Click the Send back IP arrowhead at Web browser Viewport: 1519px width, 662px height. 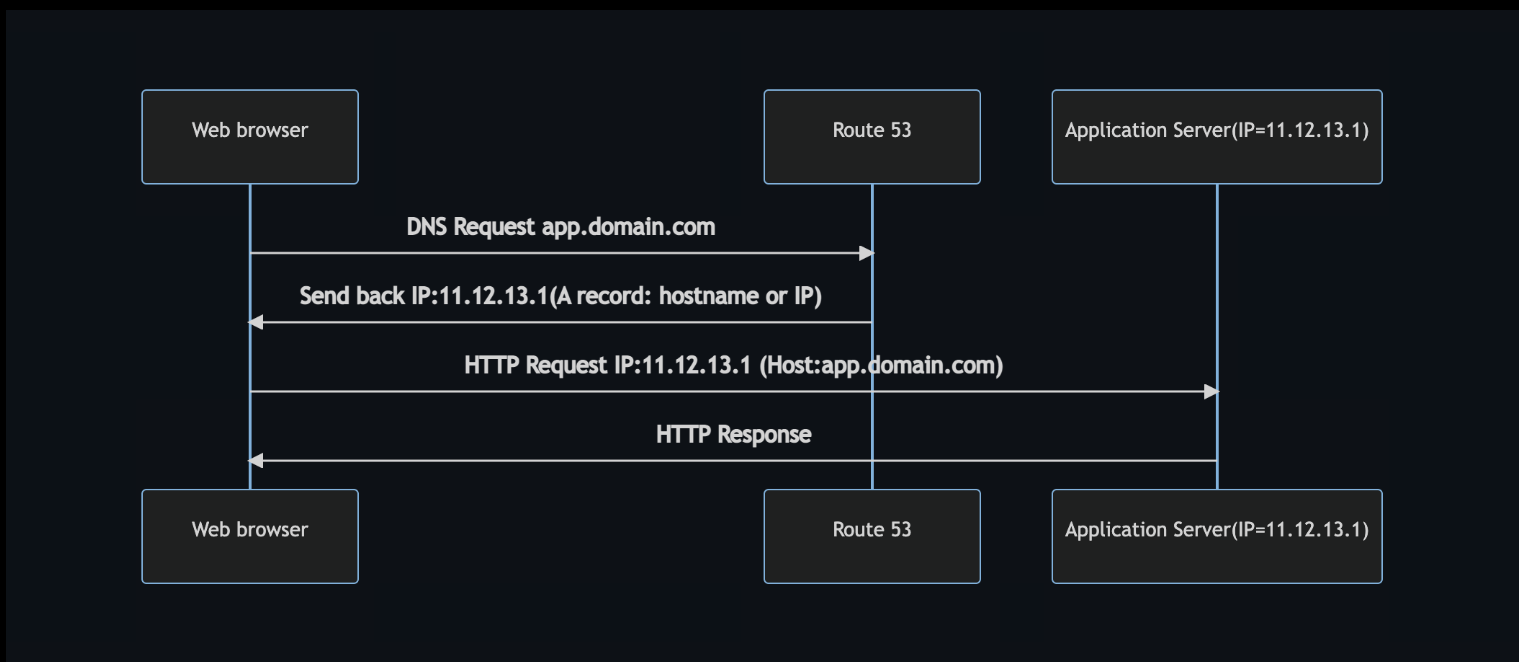[256, 322]
